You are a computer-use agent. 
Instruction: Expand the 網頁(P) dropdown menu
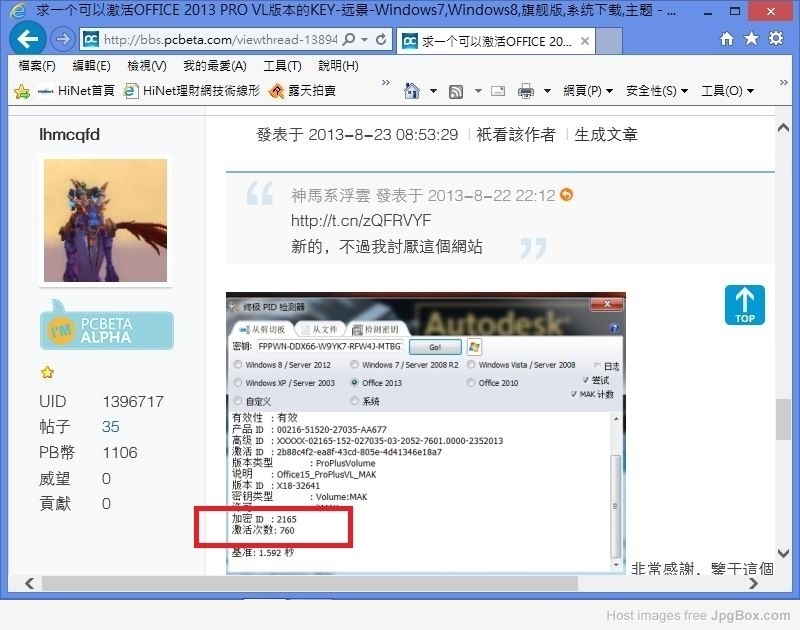pos(588,91)
